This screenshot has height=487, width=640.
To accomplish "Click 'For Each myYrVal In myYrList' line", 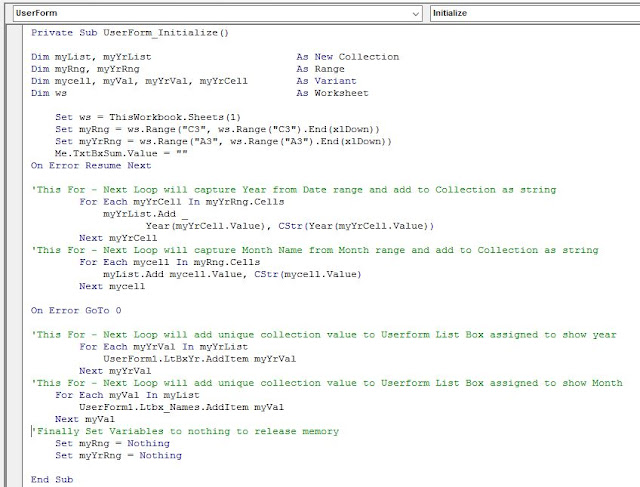I will tap(164, 347).
